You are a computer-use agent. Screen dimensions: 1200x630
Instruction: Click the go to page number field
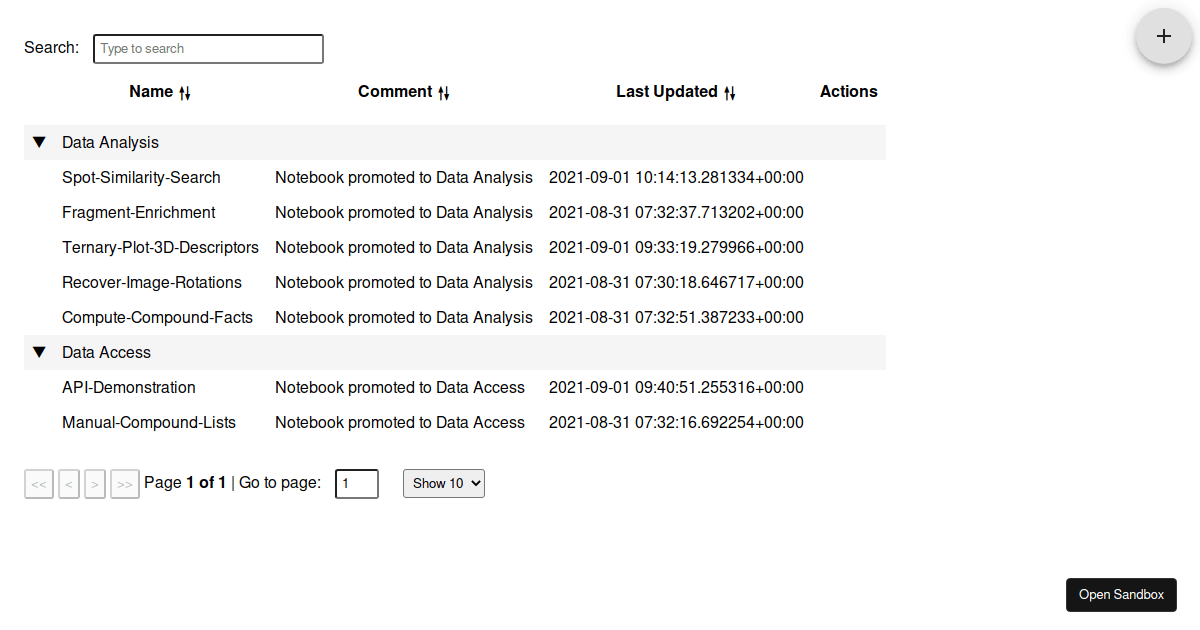pyautogui.click(x=357, y=484)
